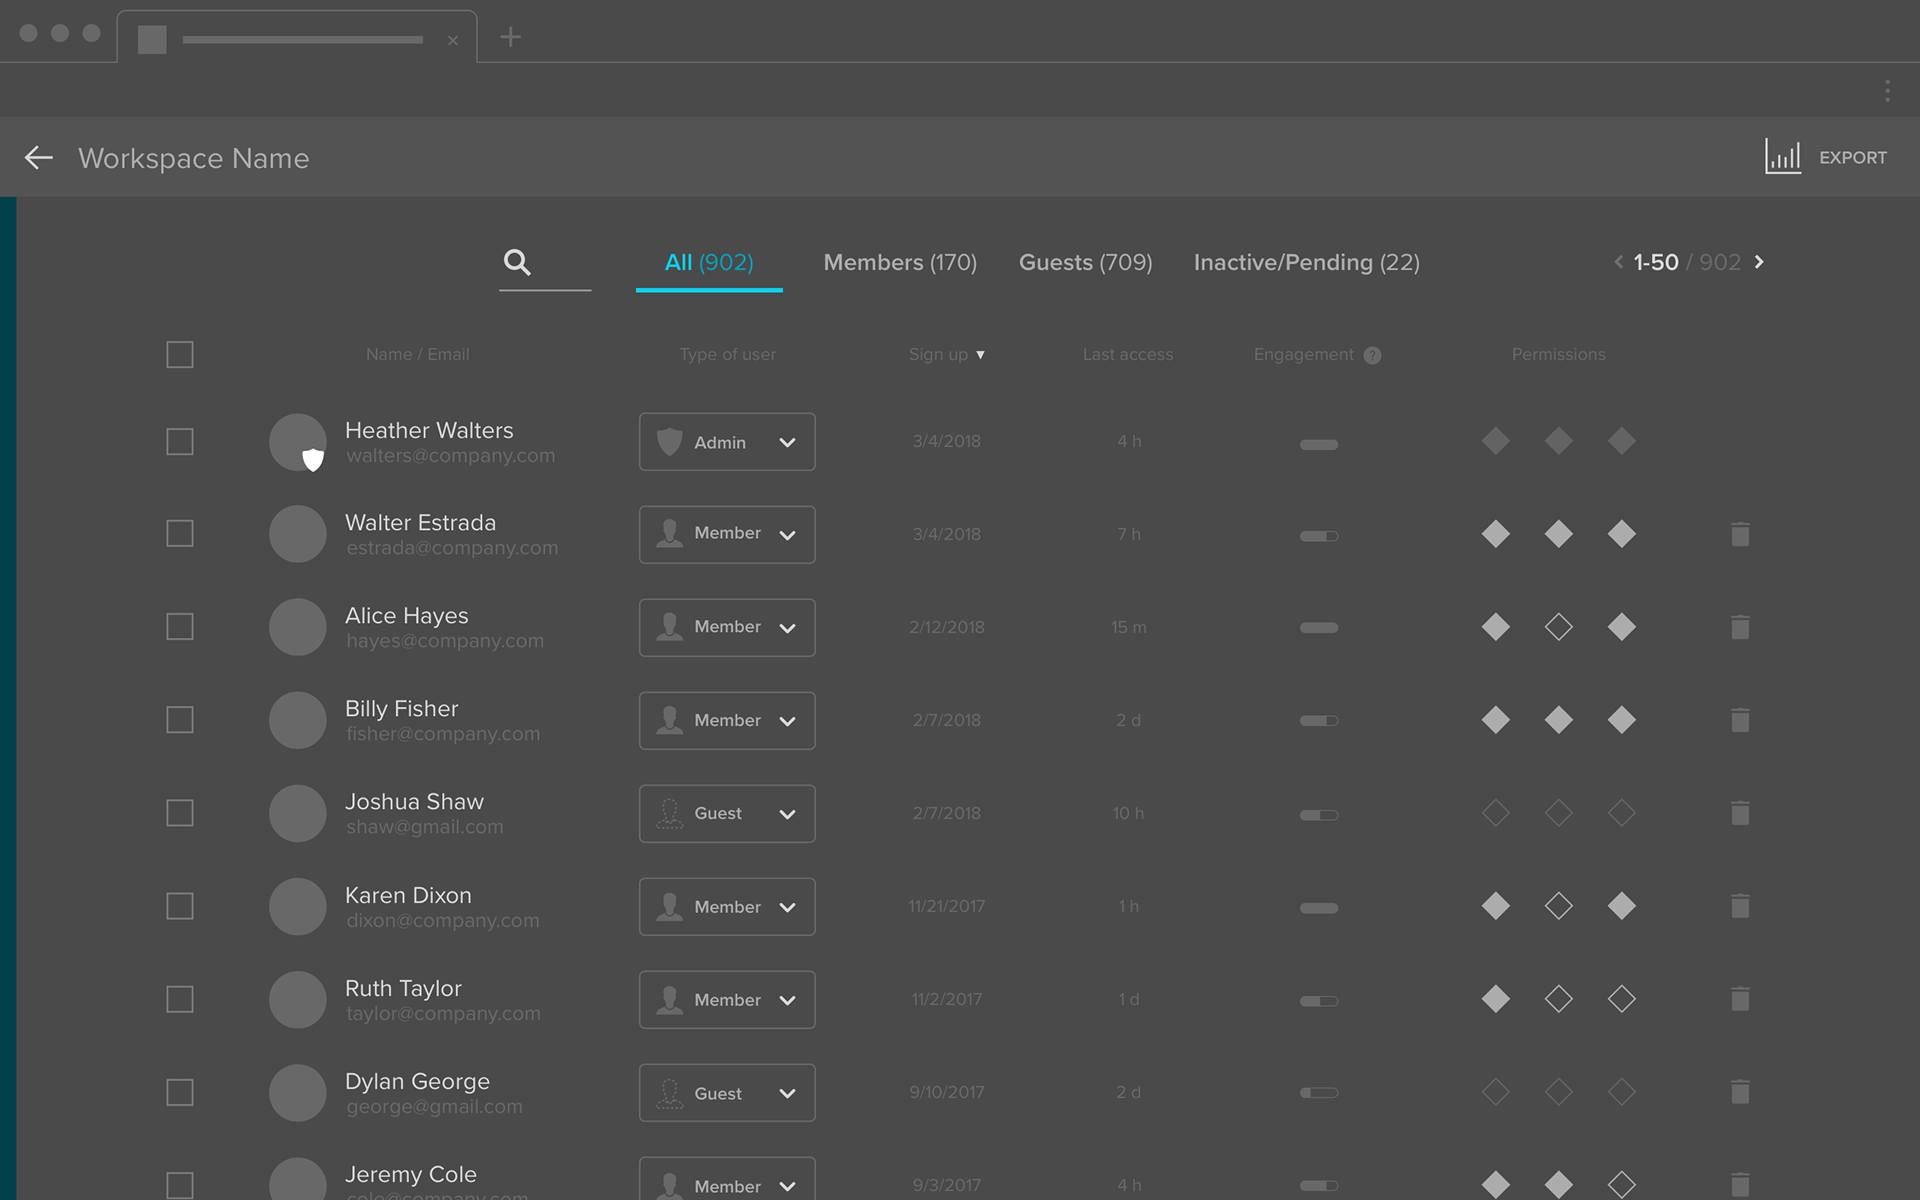Click the back arrow beside Workspace Name

(x=38, y=158)
